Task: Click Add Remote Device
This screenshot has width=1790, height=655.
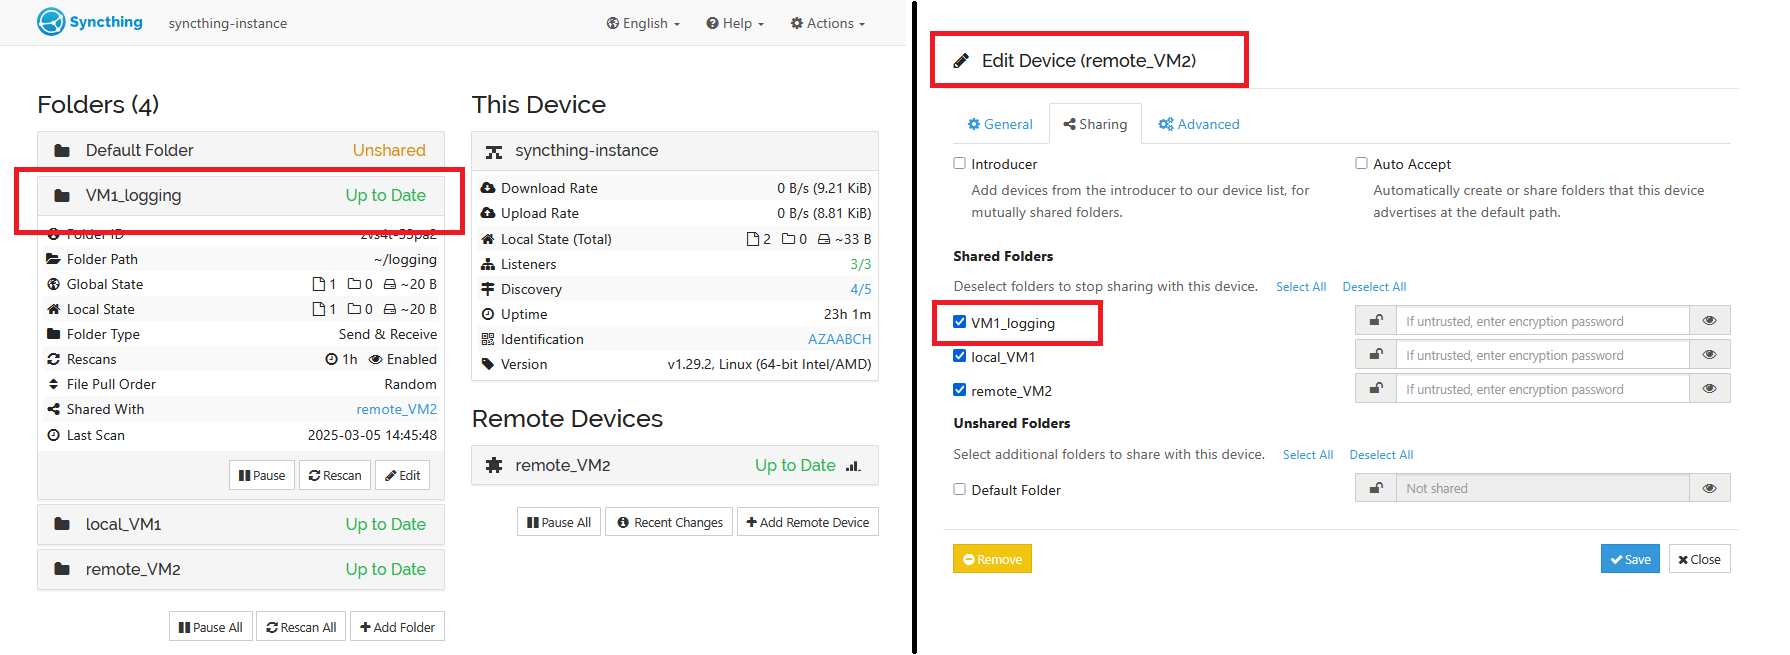Action: [808, 522]
